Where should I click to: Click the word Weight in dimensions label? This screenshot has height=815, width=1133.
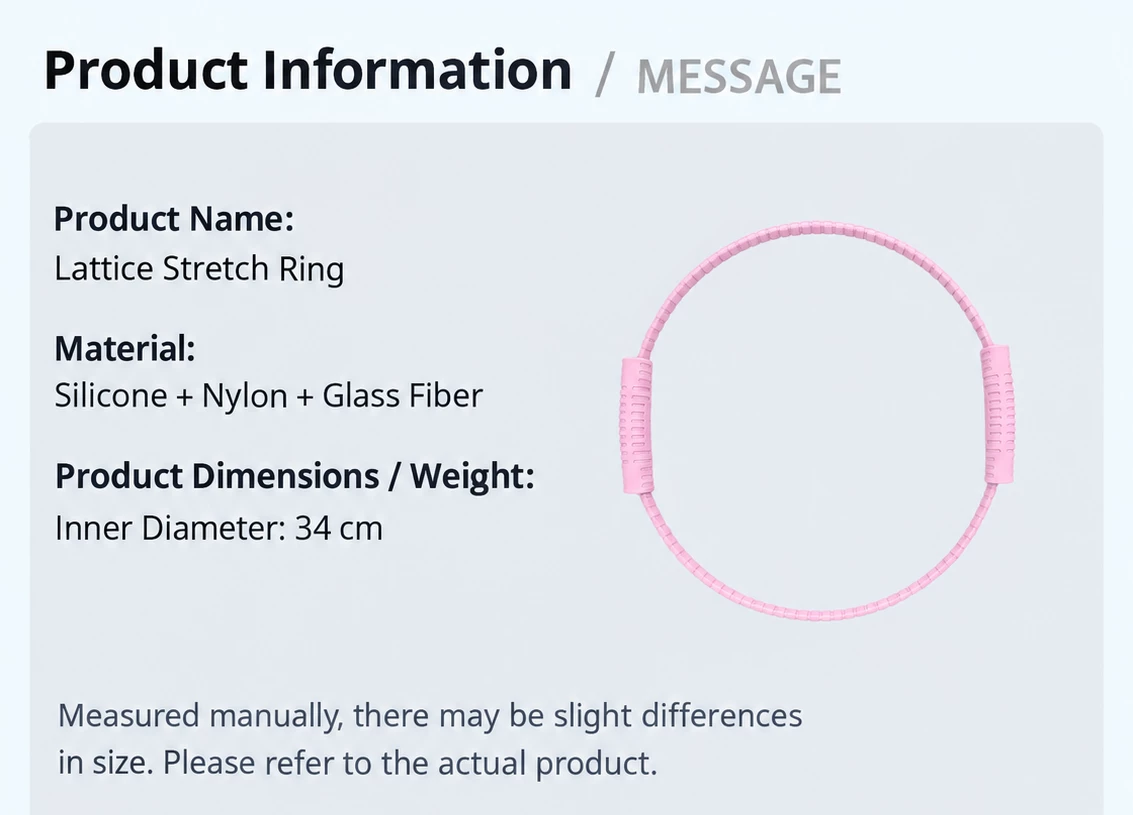(472, 476)
